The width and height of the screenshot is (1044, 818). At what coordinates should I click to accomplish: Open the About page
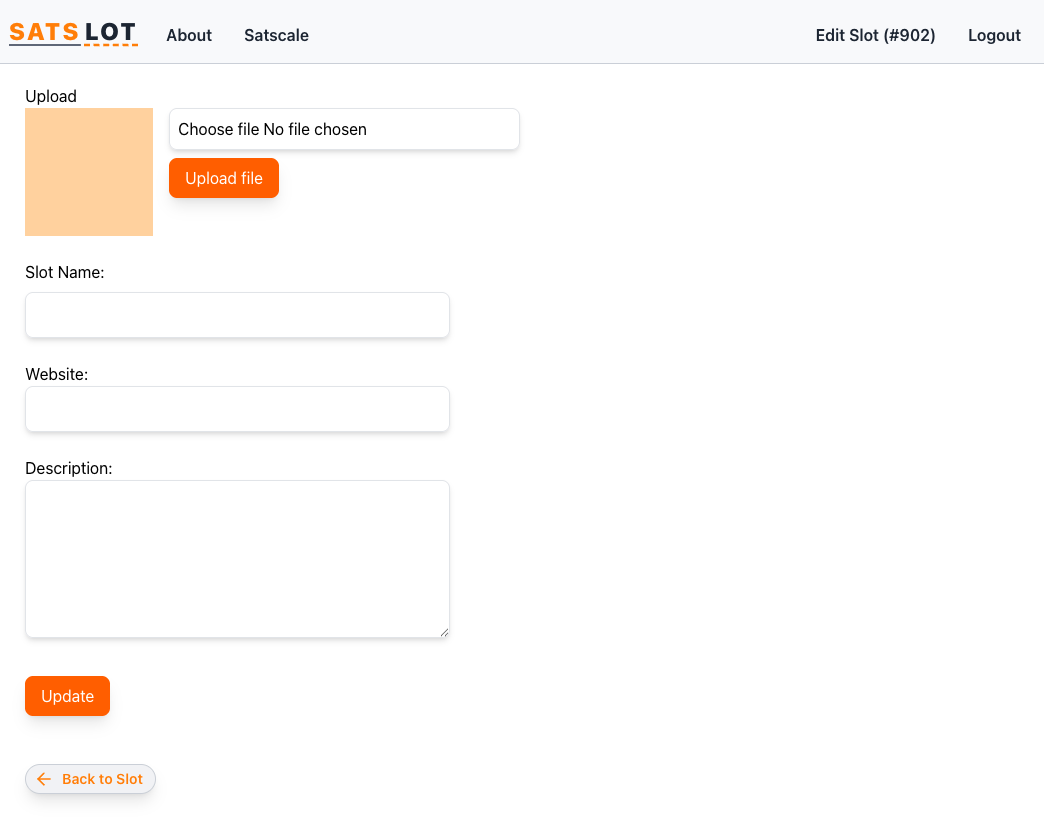(x=189, y=35)
